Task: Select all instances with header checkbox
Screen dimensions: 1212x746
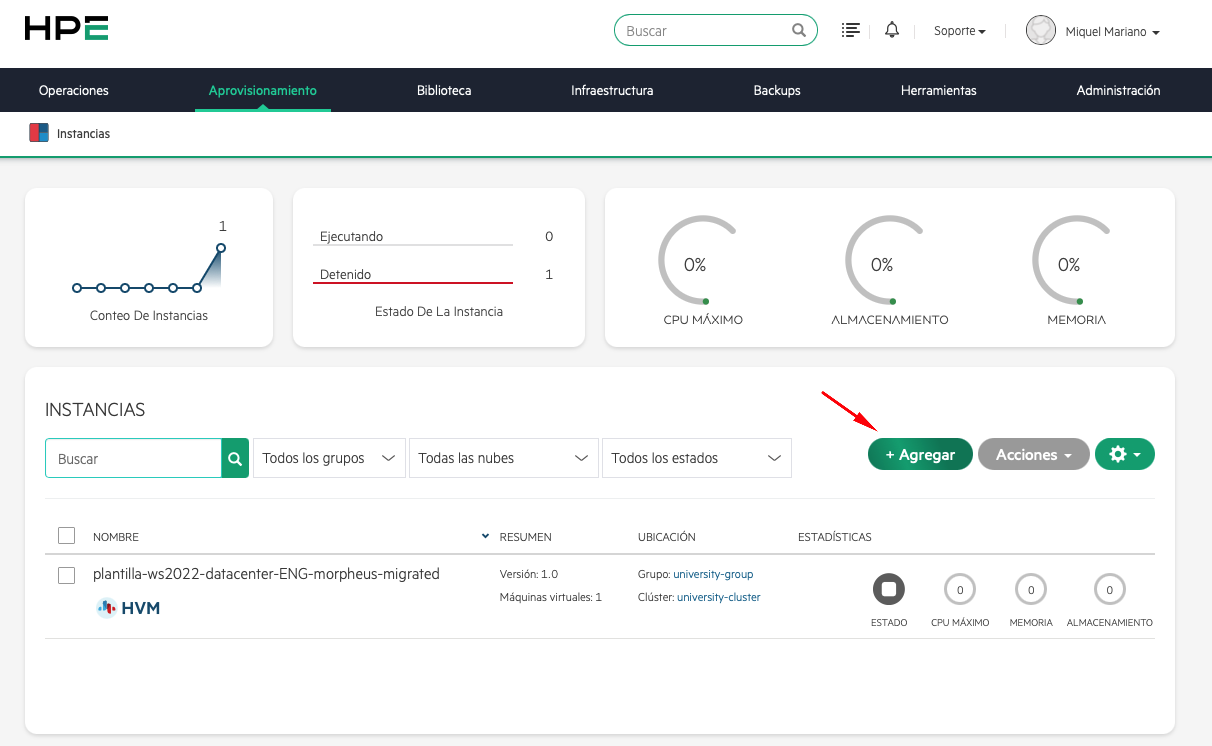Action: tap(67, 536)
